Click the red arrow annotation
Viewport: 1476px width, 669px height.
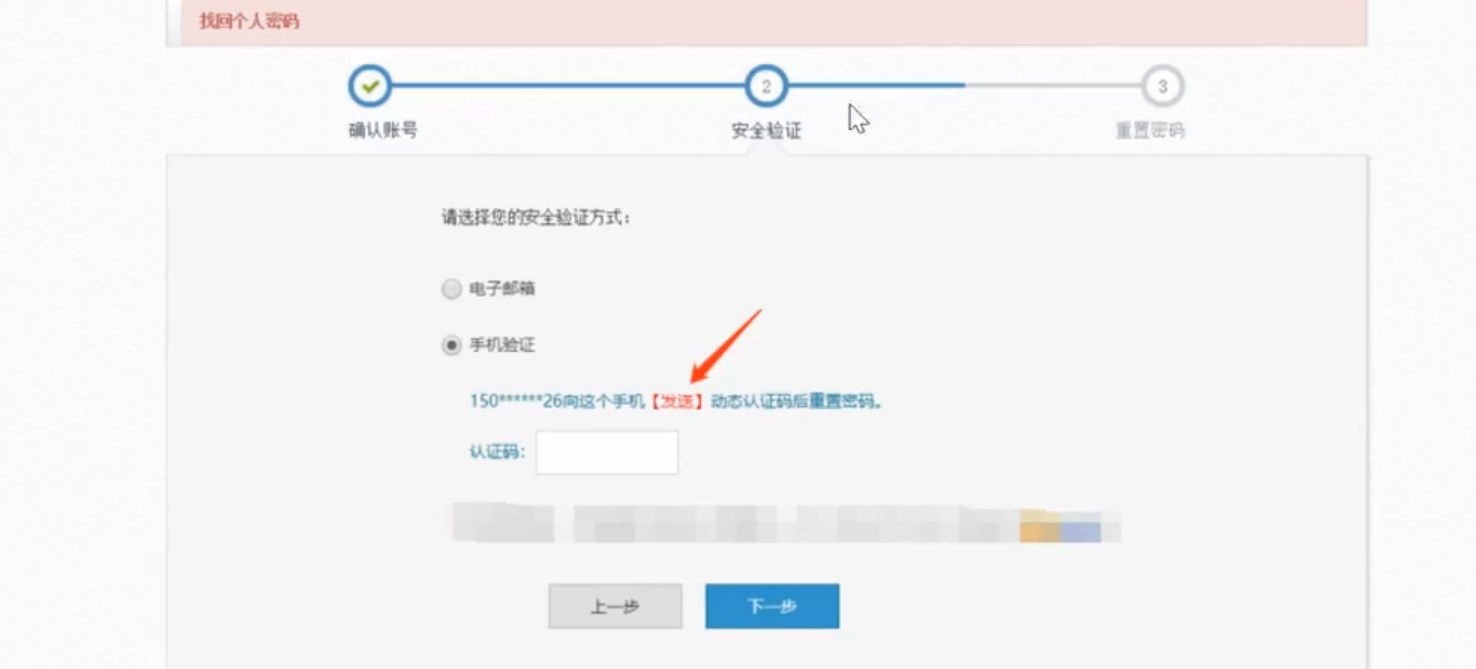726,345
